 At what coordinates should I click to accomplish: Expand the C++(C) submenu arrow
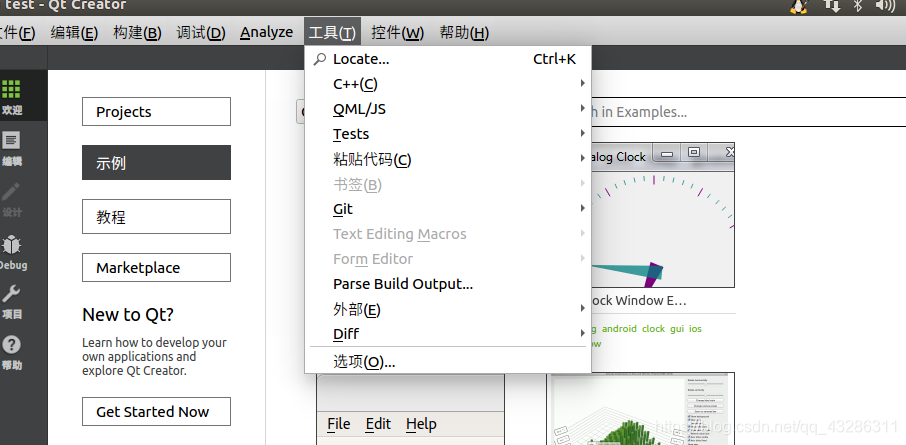[x=582, y=84]
